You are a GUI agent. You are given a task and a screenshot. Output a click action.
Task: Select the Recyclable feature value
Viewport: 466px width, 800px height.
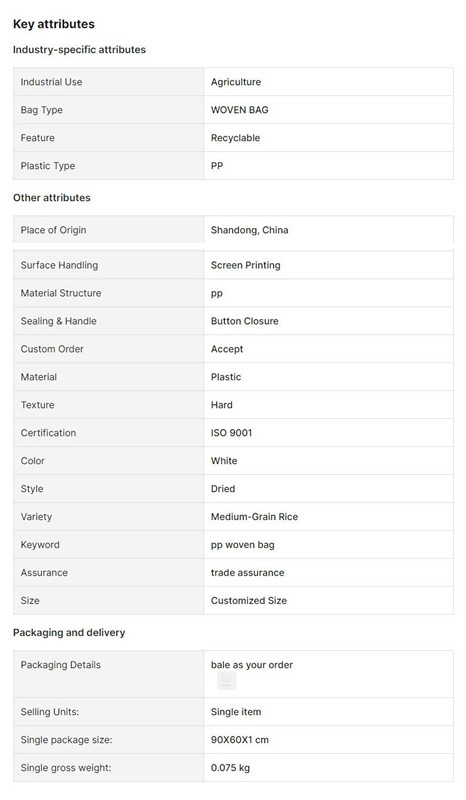tap(235, 138)
